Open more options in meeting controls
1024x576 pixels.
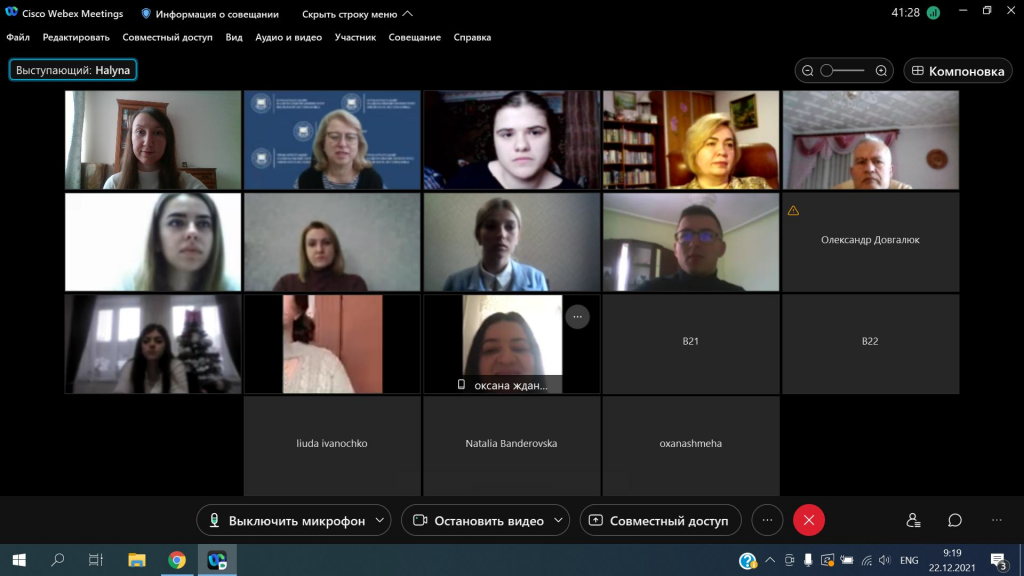tap(767, 520)
